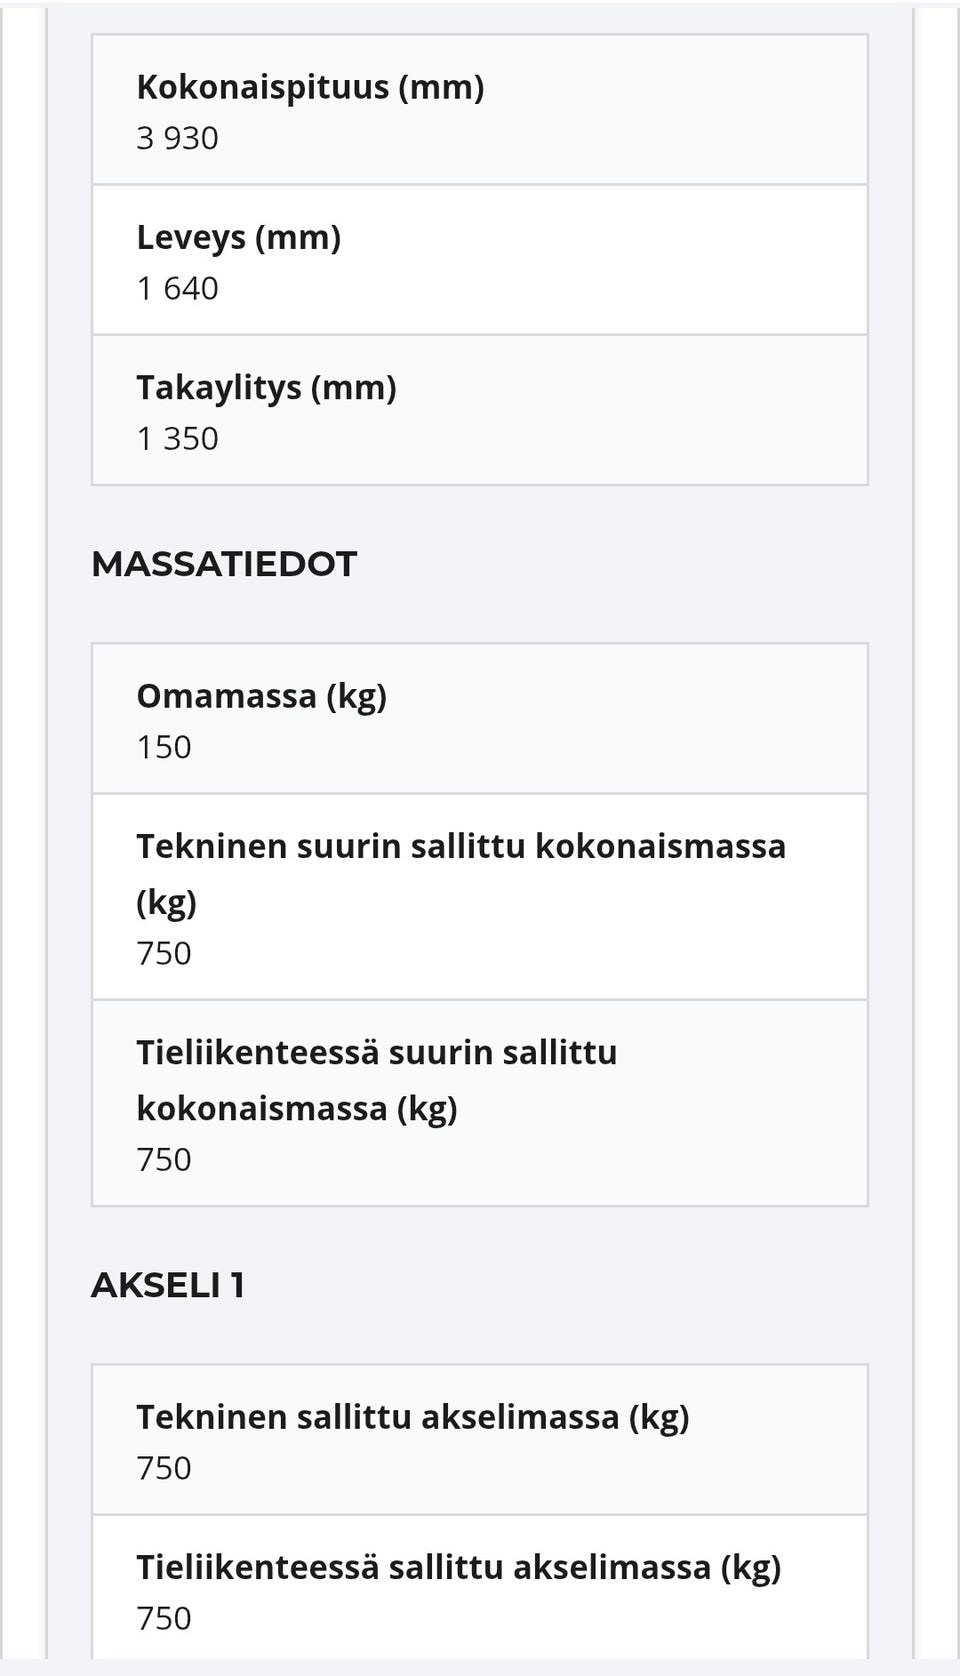Select the 750 under Tekninen suurin kokonaismassa

coord(164,953)
